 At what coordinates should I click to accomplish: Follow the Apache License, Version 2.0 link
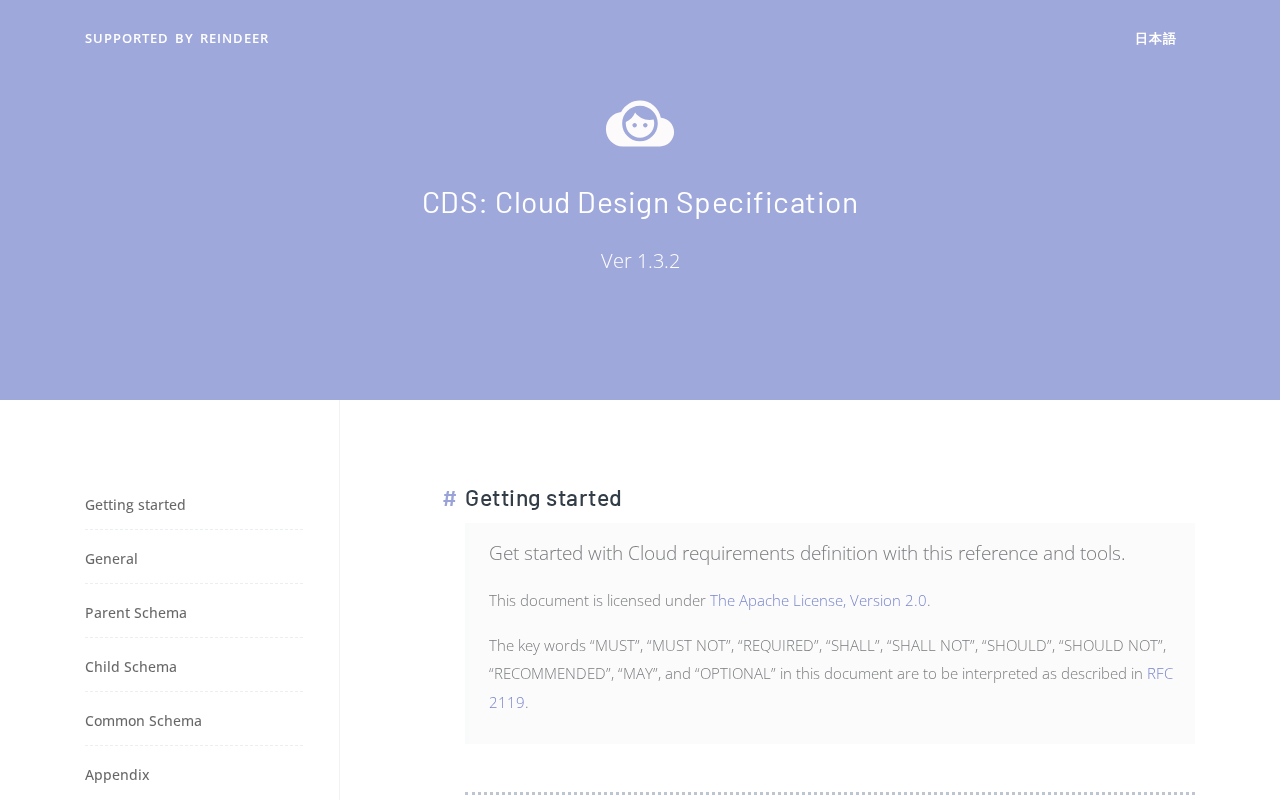point(818,600)
